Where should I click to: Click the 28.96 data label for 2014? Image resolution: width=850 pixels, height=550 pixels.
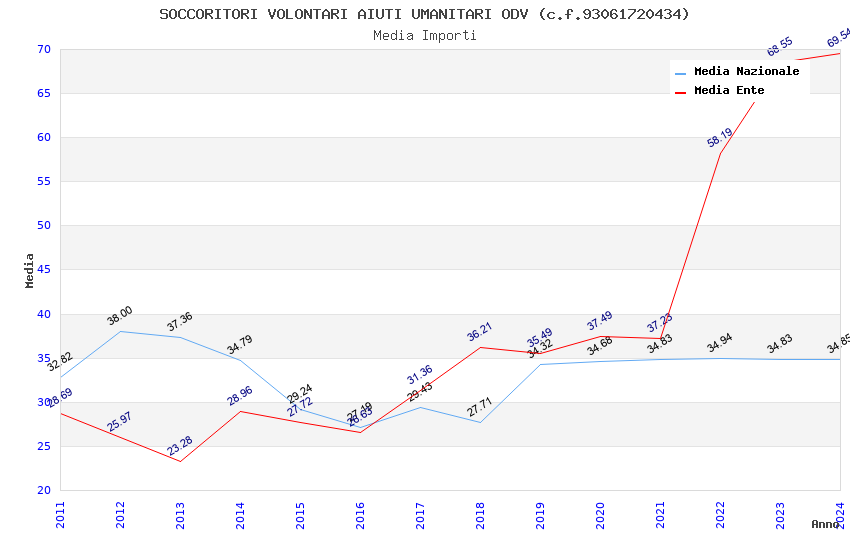click(240, 396)
